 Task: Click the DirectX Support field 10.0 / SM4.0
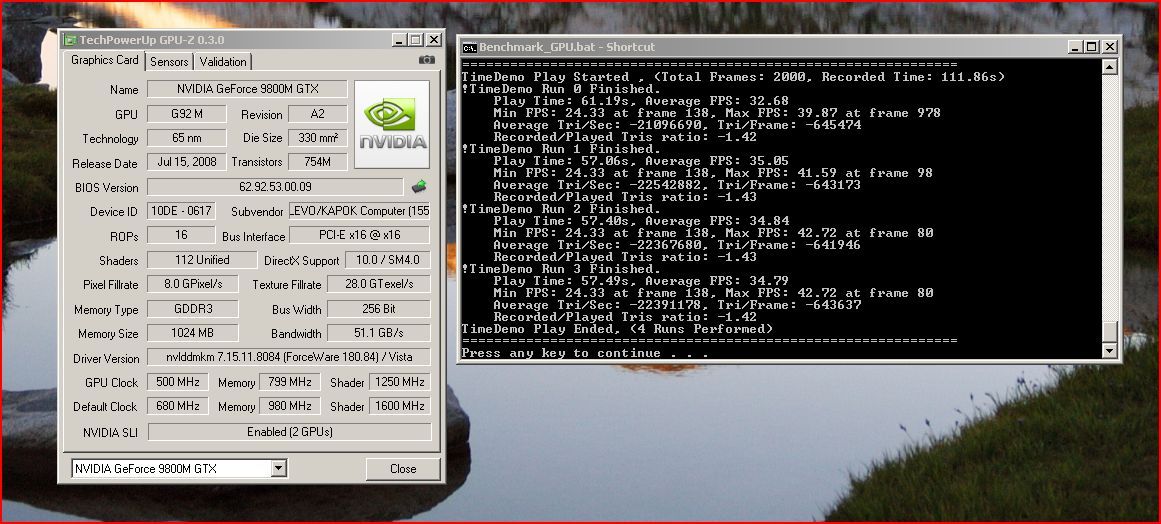387,260
